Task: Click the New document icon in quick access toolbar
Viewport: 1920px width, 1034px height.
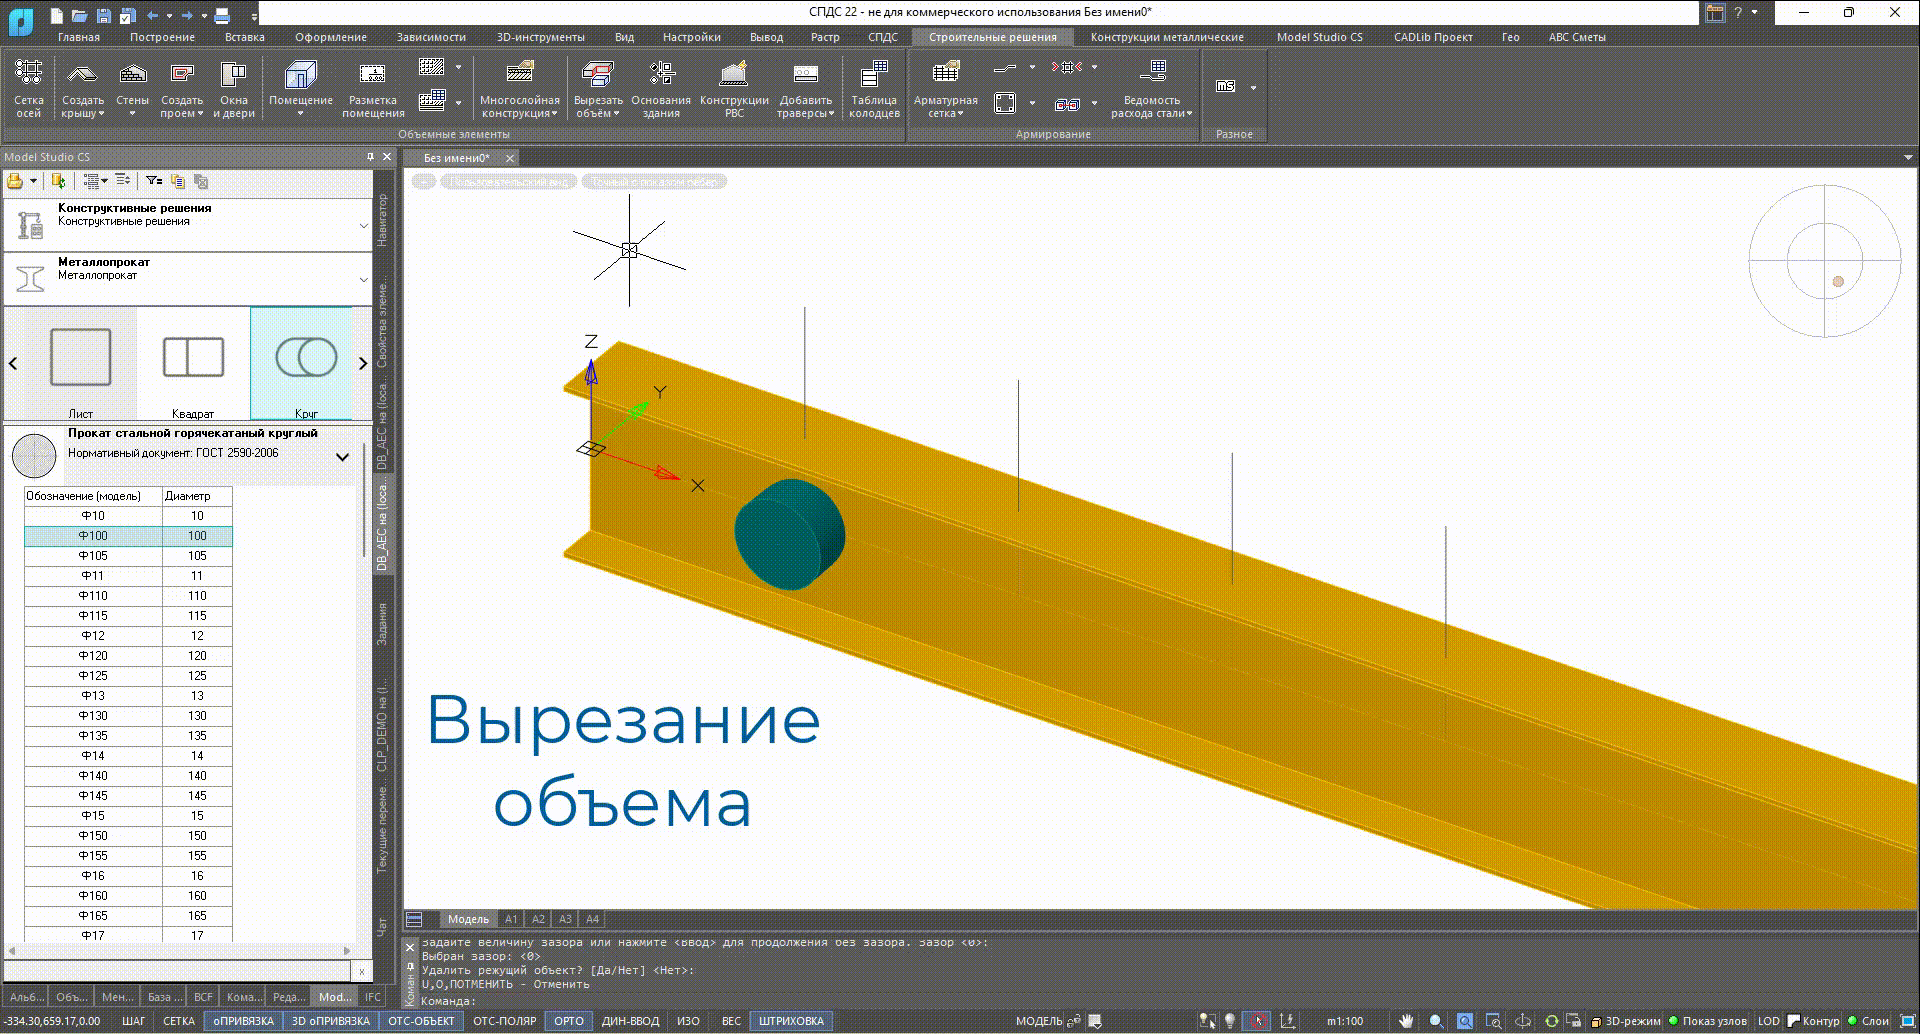Action: pos(57,15)
